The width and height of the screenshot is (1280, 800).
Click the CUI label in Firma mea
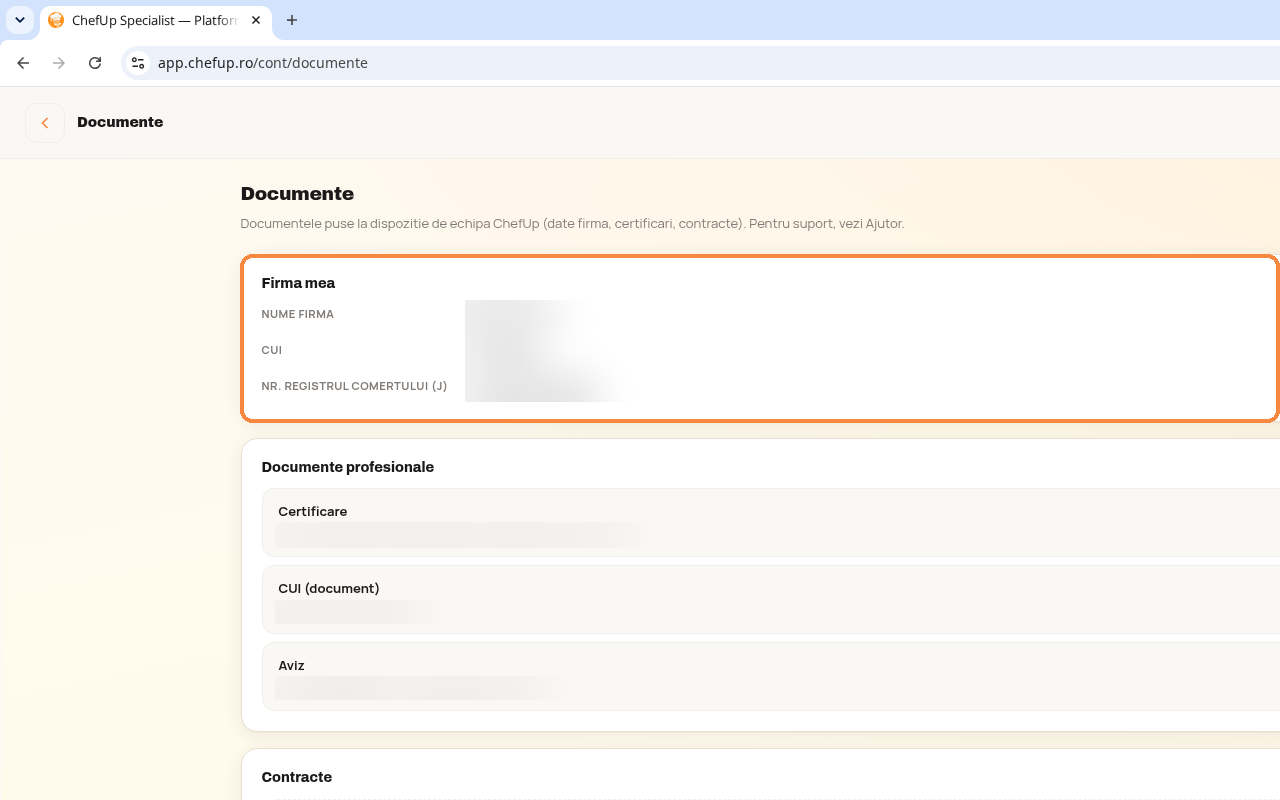[x=272, y=350]
